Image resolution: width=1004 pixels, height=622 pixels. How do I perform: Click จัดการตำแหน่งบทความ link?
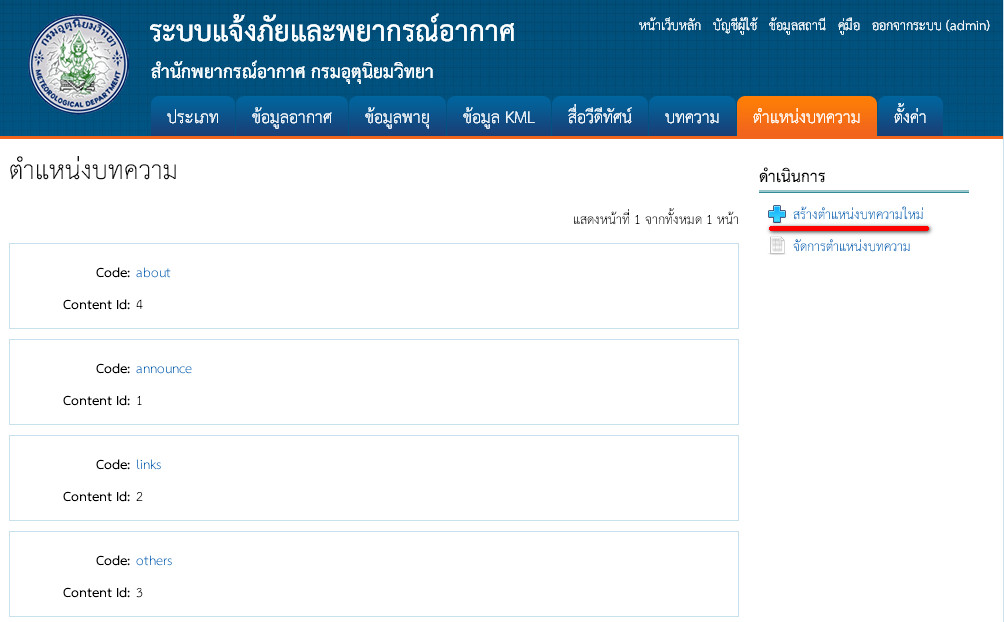click(x=852, y=246)
